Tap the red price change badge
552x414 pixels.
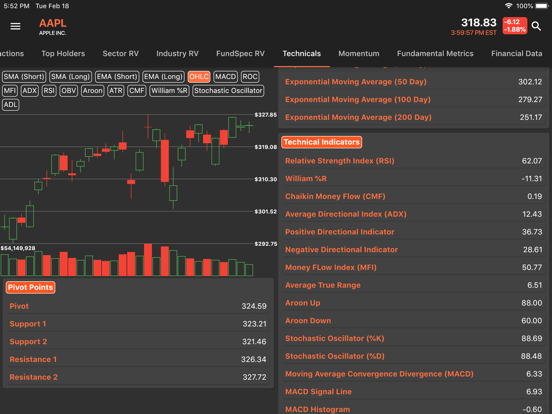515,26
